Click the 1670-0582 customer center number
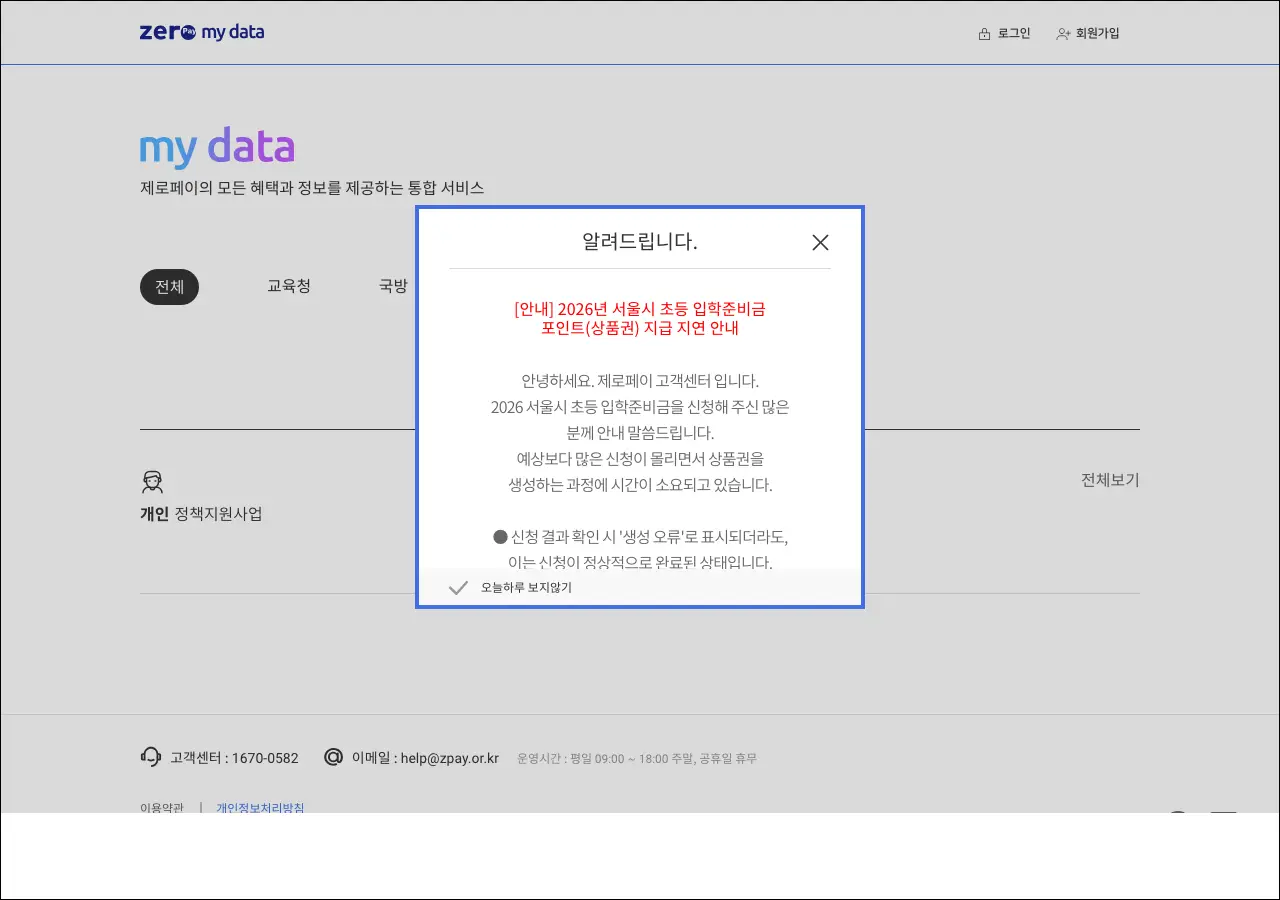The image size is (1280, 900). coord(264,758)
